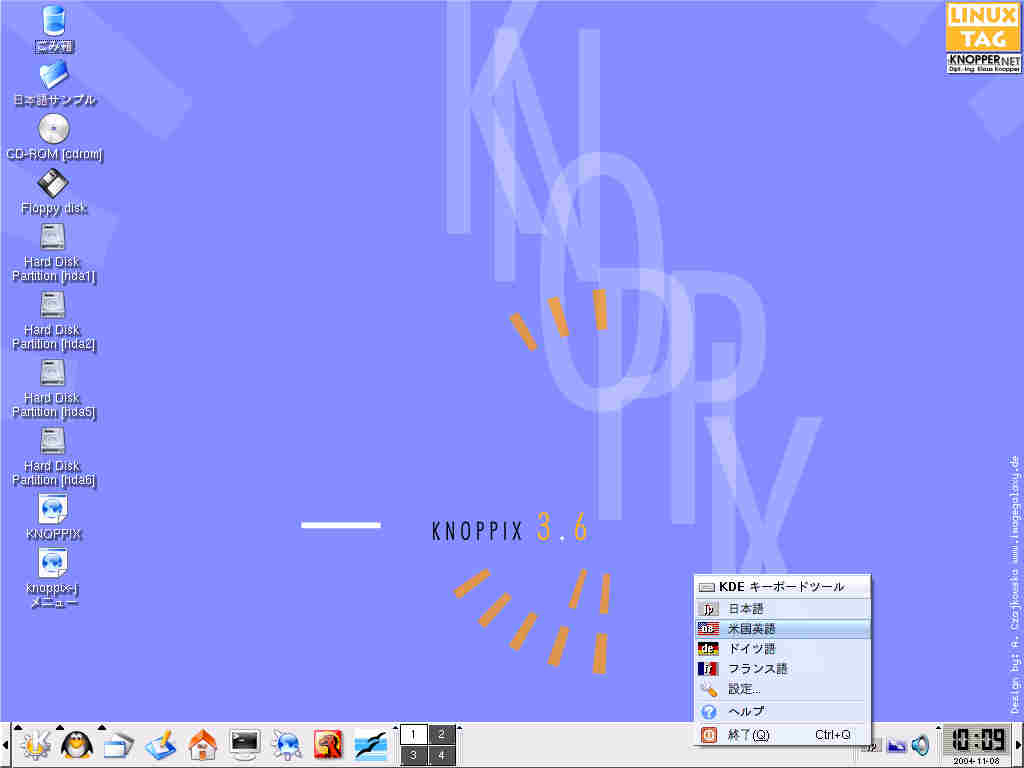Expand the arrow above K menu button
This screenshot has width=1024, height=768.
click(x=18, y=727)
